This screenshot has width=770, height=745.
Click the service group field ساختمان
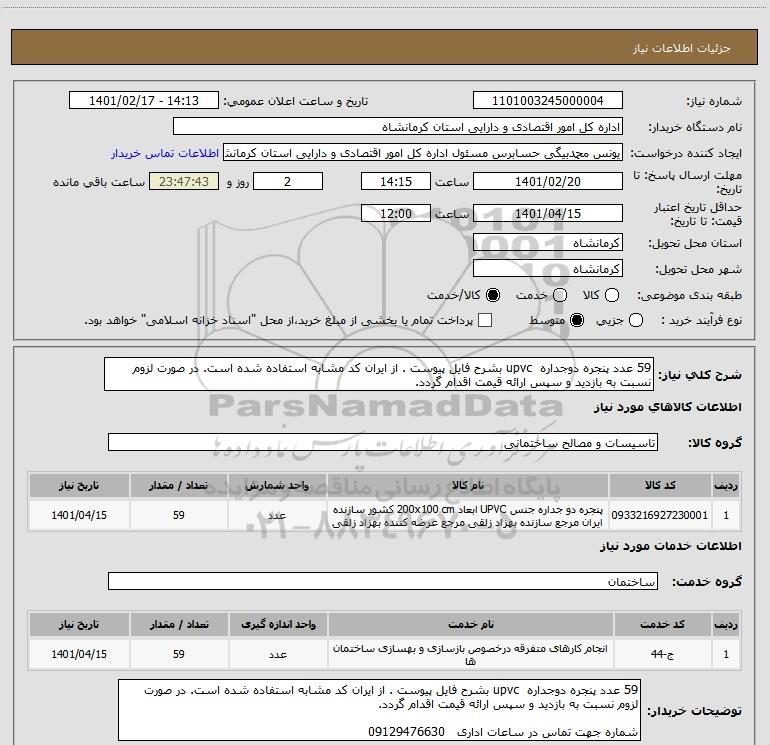[x=383, y=581]
